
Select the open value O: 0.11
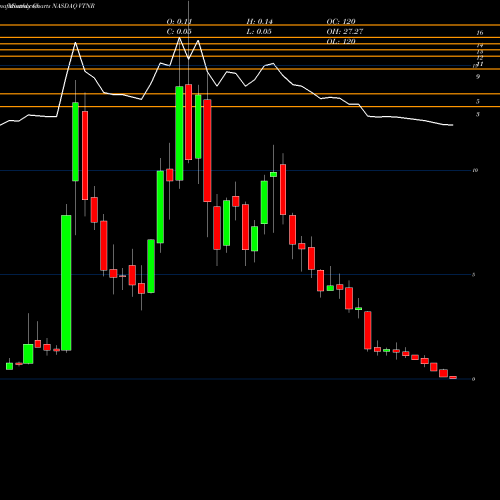point(179,21)
